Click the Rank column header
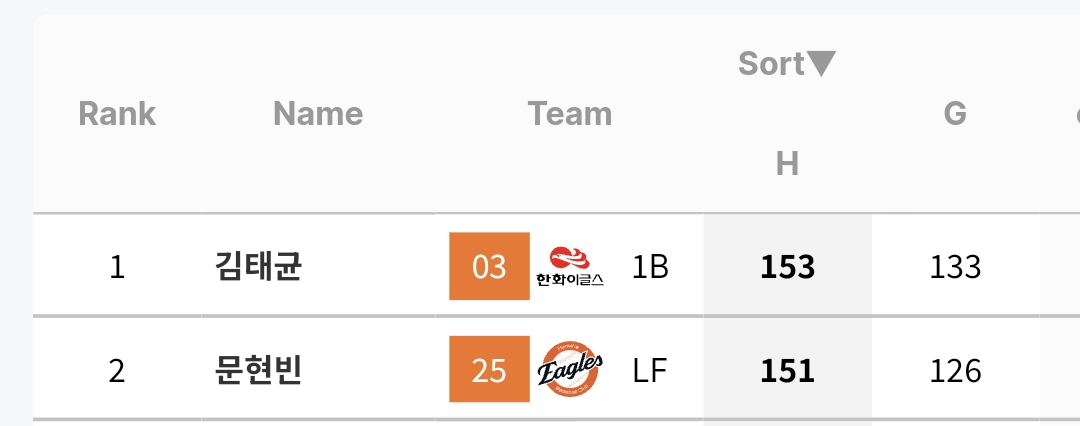This screenshot has height=426, width=1080. pos(117,114)
